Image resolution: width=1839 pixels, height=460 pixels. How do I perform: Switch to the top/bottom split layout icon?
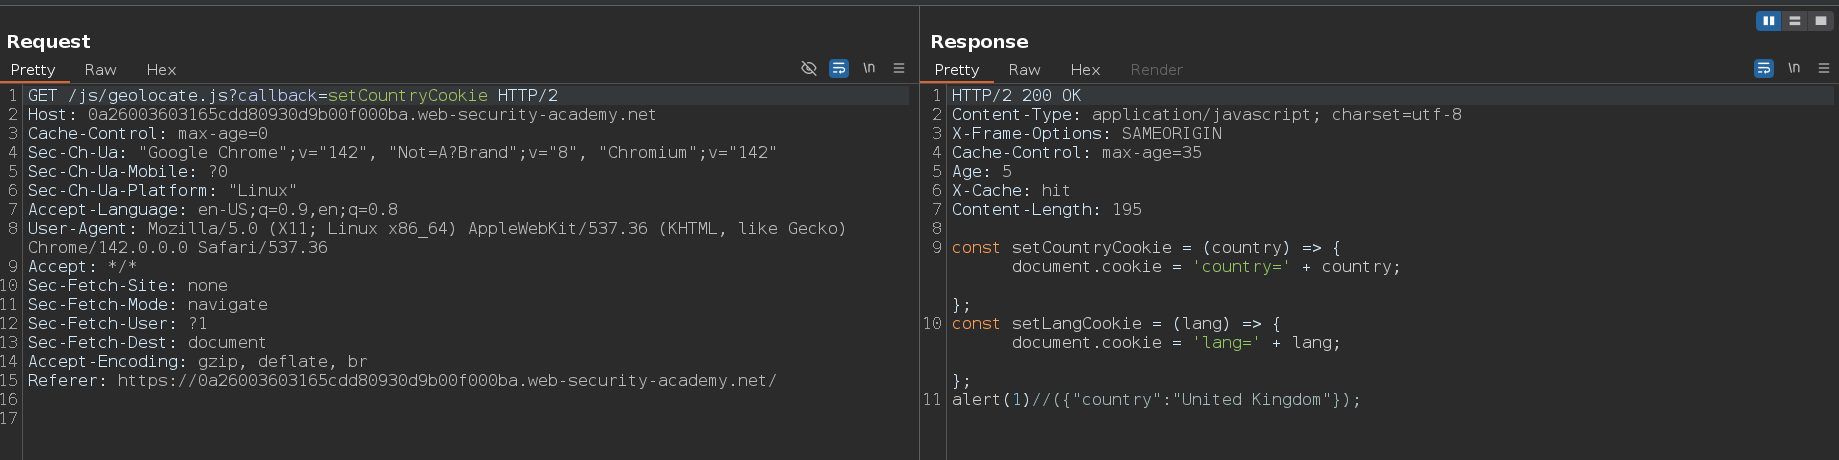pyautogui.click(x=1794, y=21)
